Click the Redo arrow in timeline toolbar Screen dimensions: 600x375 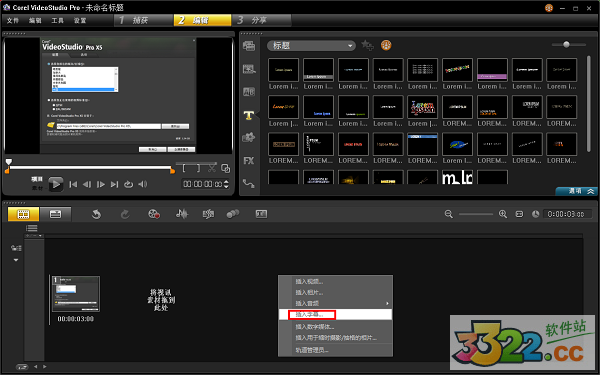point(125,214)
